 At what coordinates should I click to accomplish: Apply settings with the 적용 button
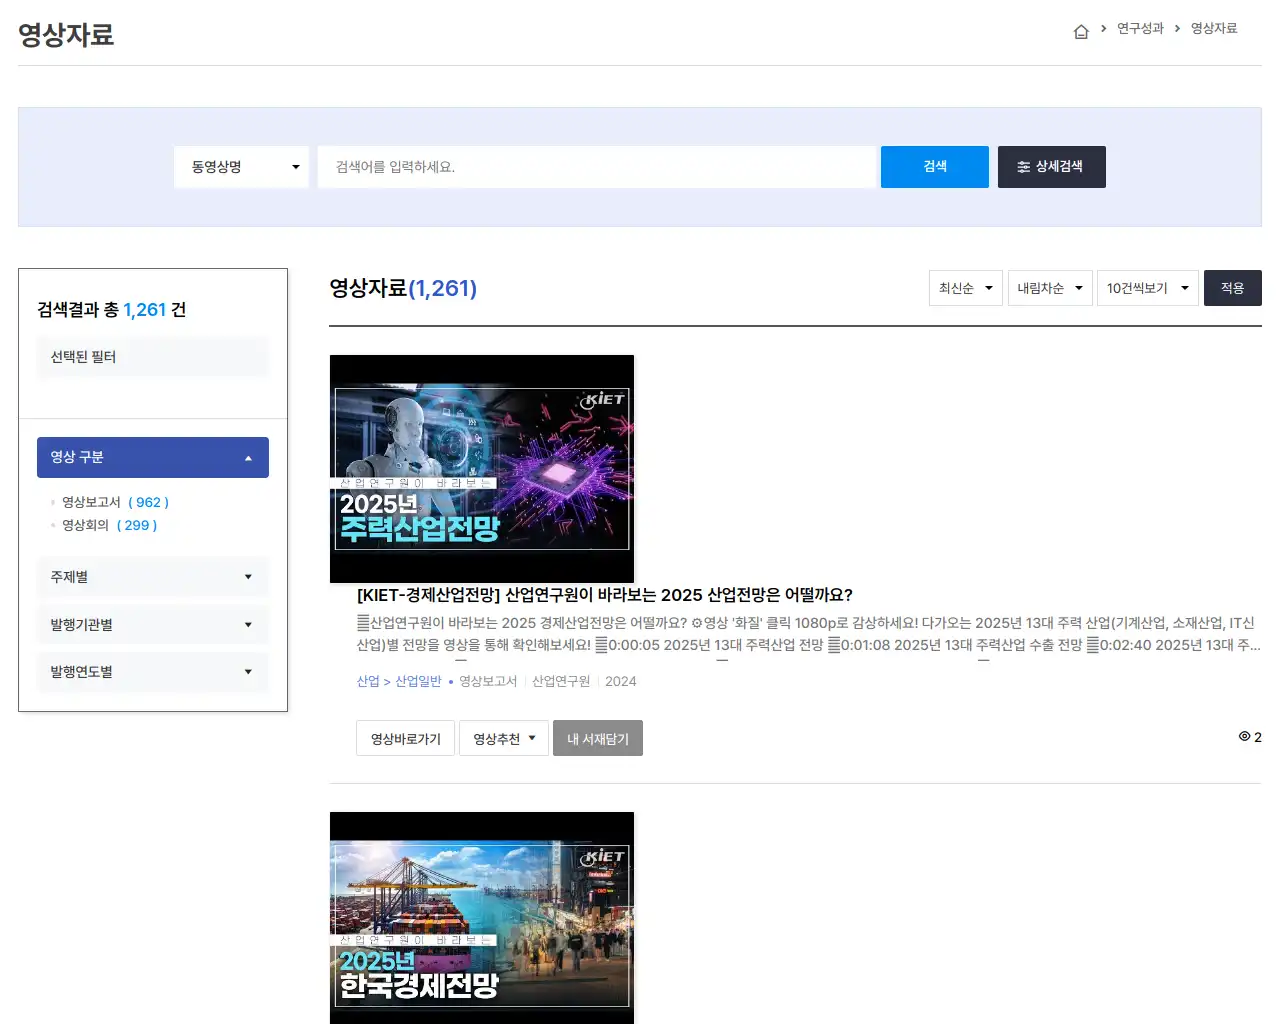[1232, 288]
